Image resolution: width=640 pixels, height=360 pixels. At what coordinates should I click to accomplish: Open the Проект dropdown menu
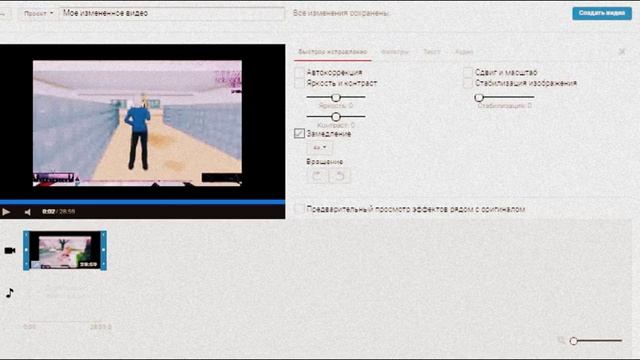(x=38, y=13)
